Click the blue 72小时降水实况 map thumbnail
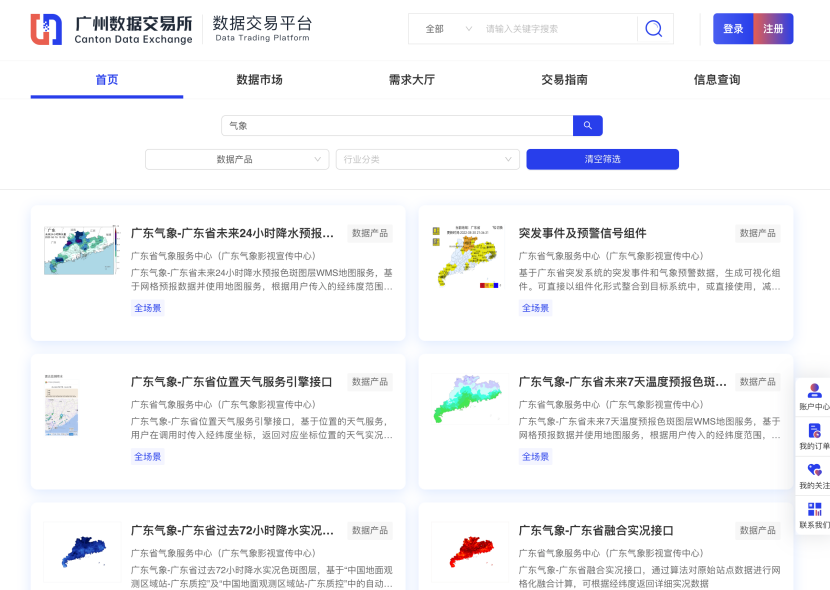This screenshot has width=830, height=590. 83,552
